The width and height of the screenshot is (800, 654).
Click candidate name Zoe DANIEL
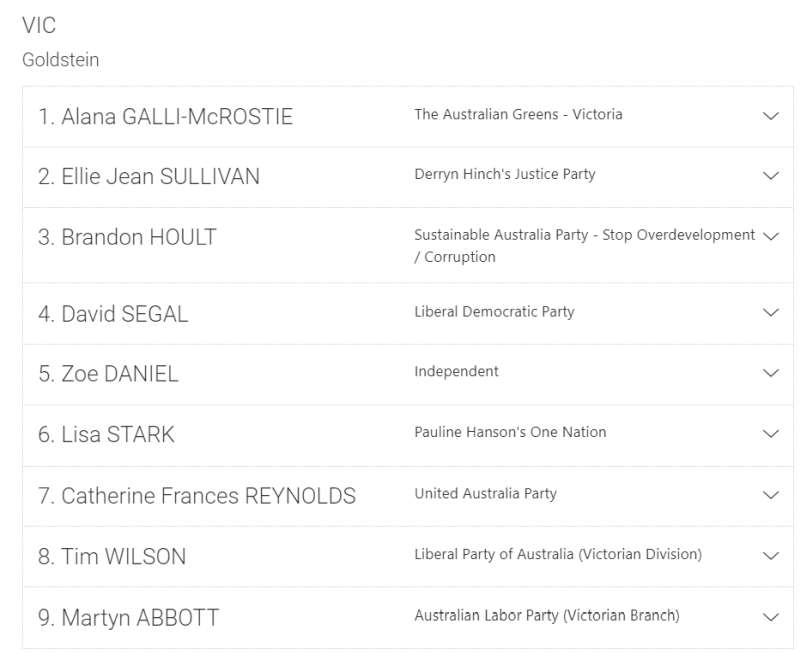pyautogui.click(x=108, y=374)
